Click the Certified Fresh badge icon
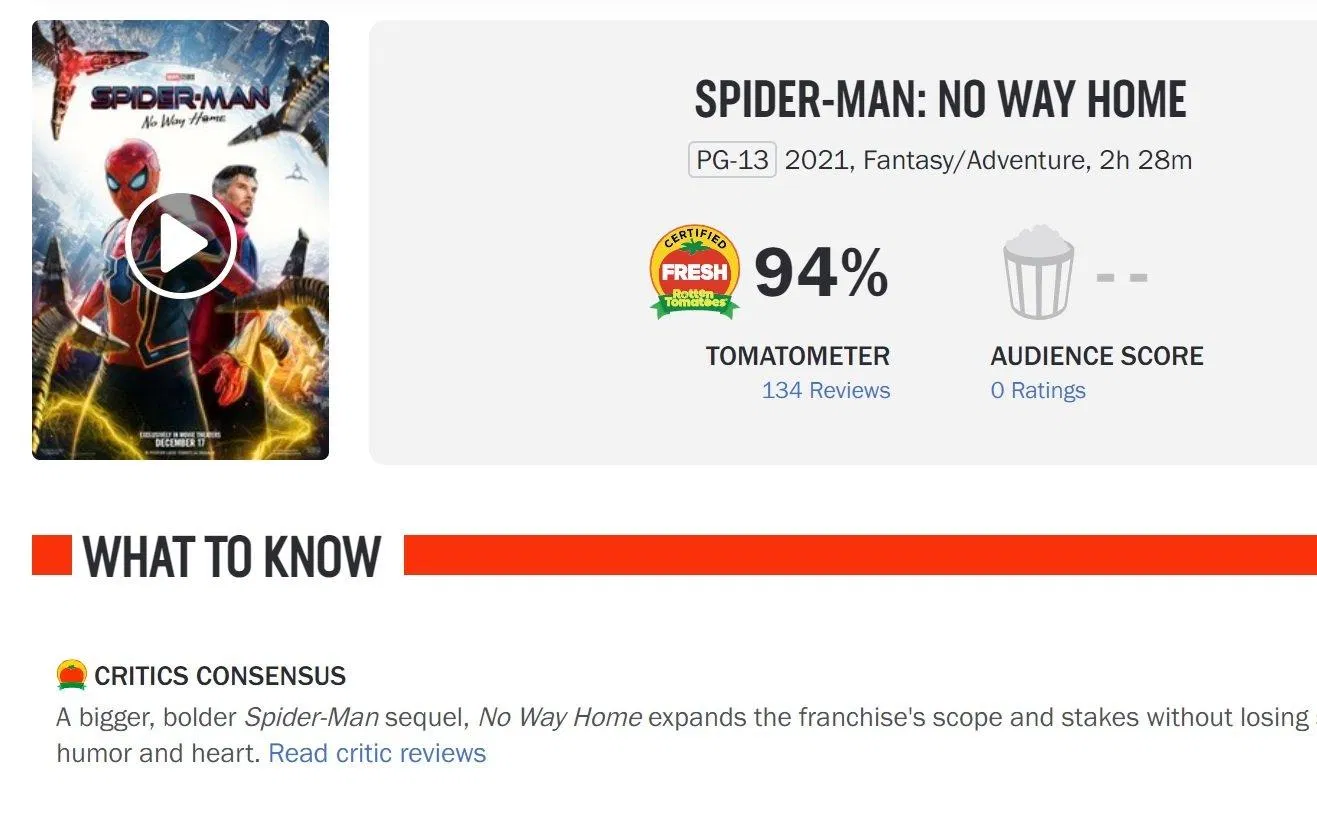 [695, 272]
